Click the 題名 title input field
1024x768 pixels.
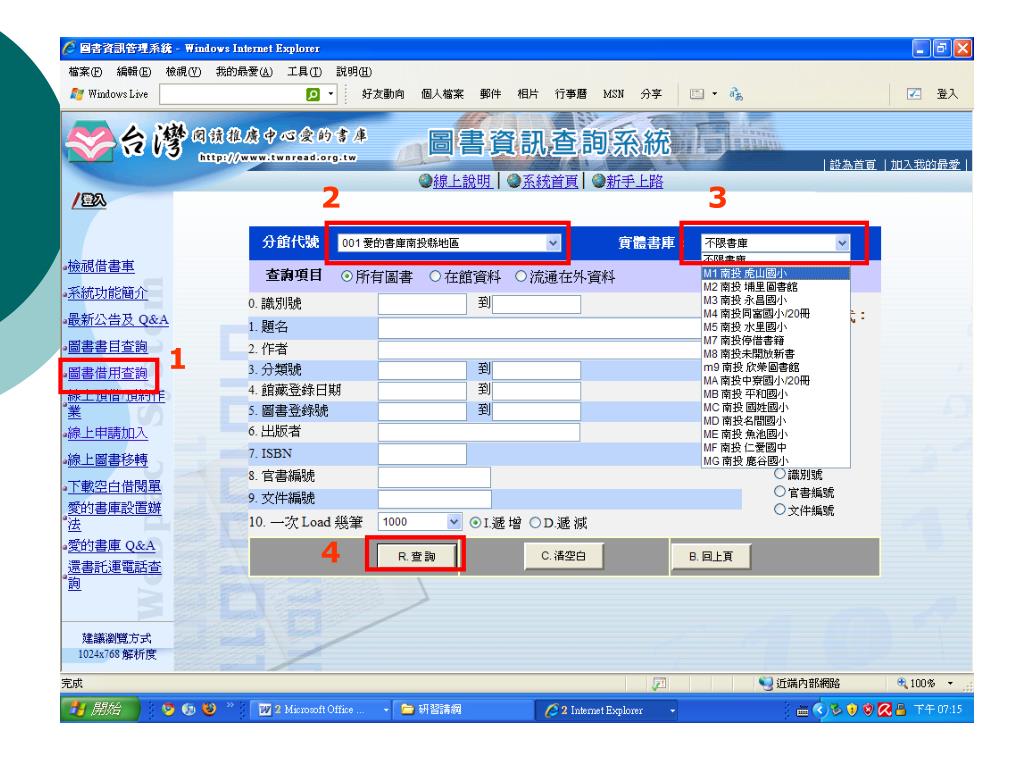pos(539,328)
